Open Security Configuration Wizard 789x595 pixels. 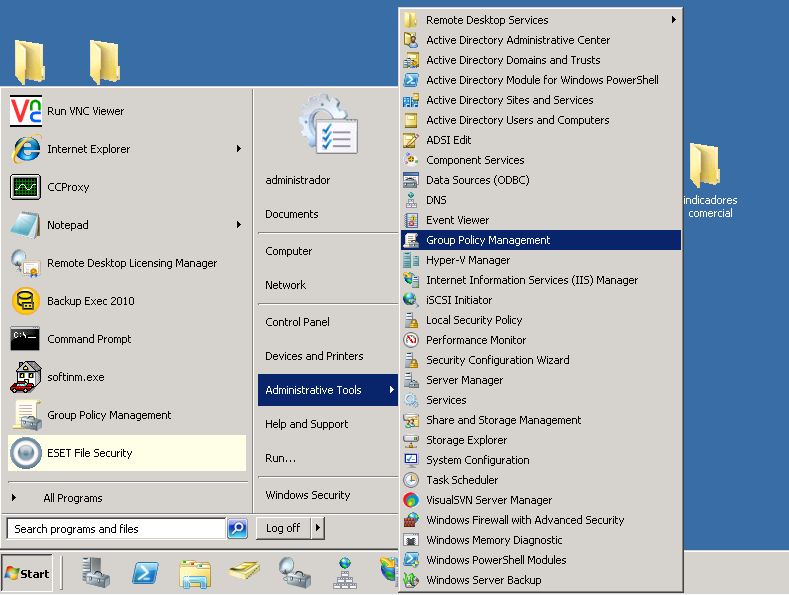[541, 360]
